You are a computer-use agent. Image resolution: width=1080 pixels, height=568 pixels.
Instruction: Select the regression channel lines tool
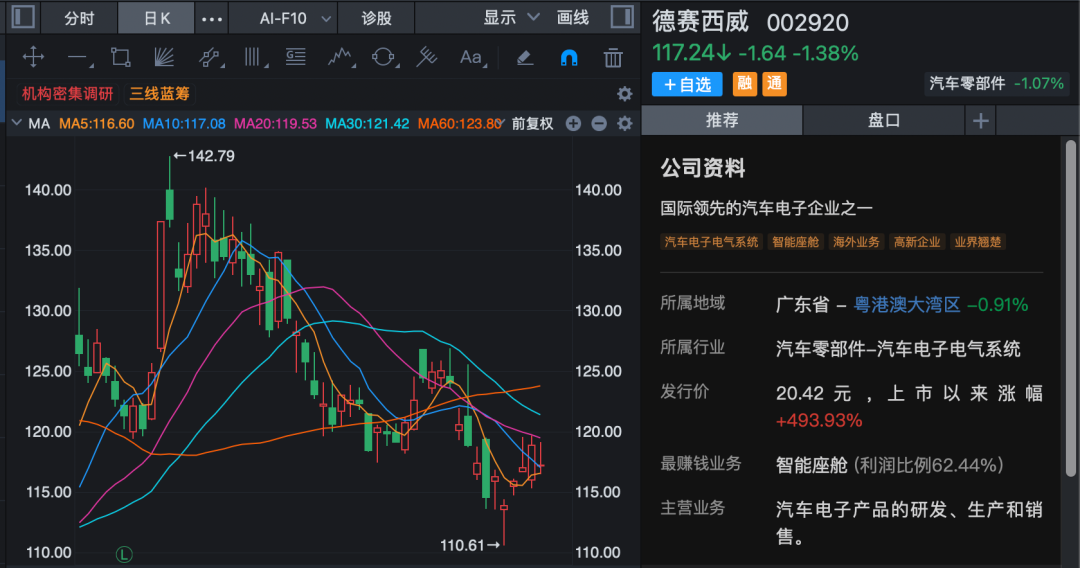(427, 57)
